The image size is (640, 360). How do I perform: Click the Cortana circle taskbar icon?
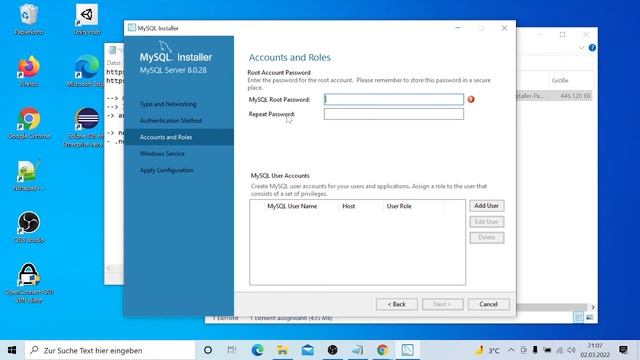coord(208,350)
